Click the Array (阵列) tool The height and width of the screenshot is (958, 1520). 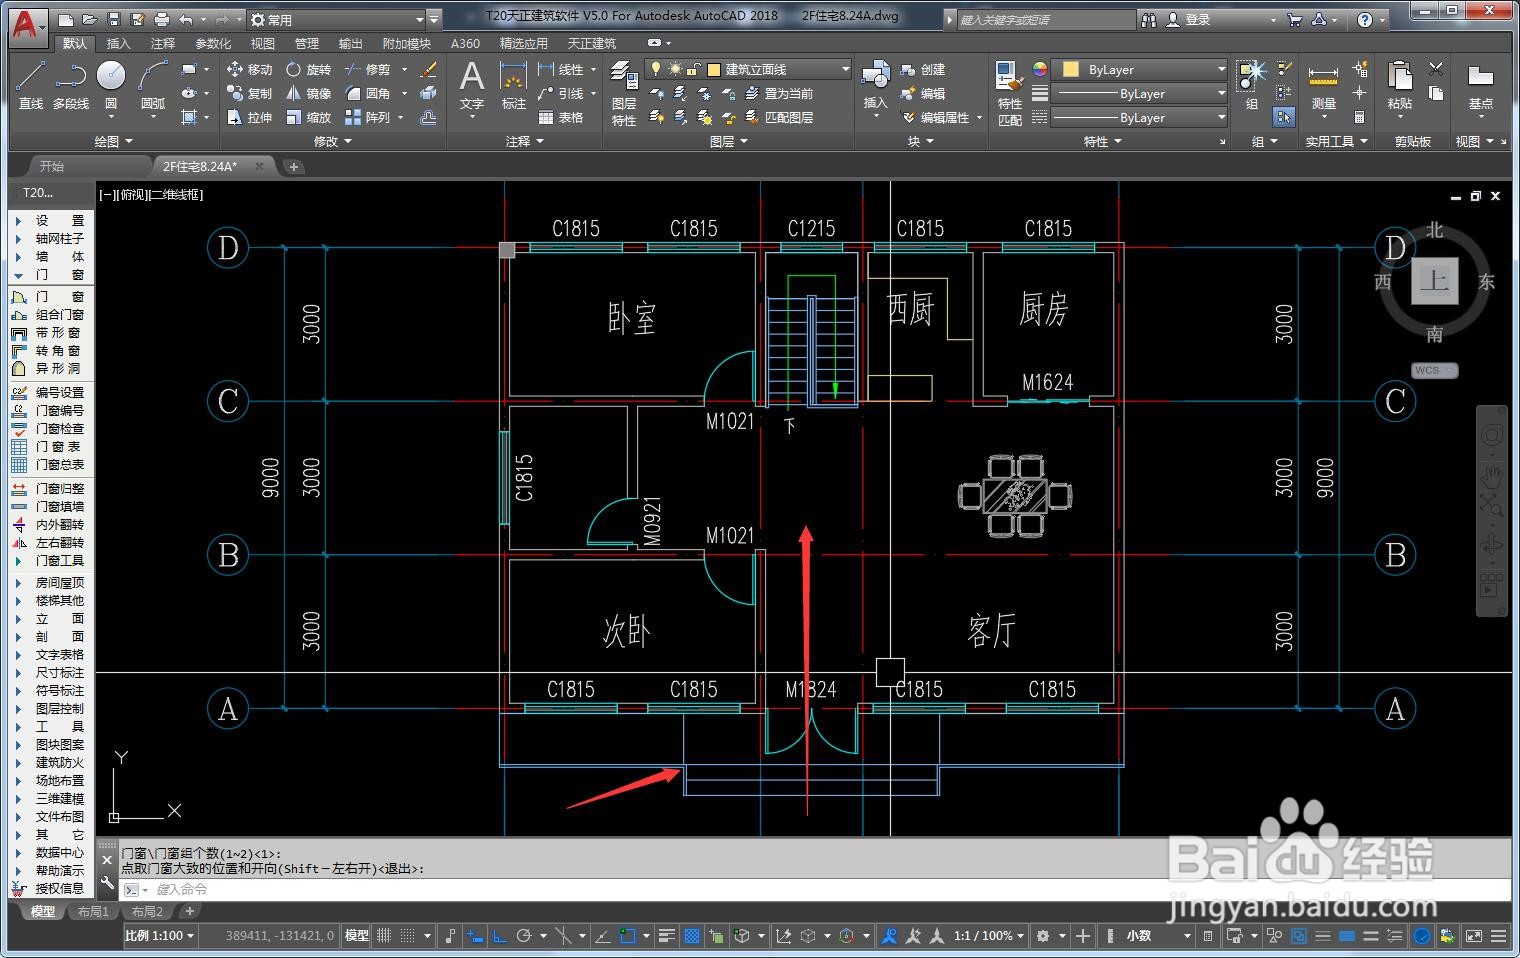(368, 117)
